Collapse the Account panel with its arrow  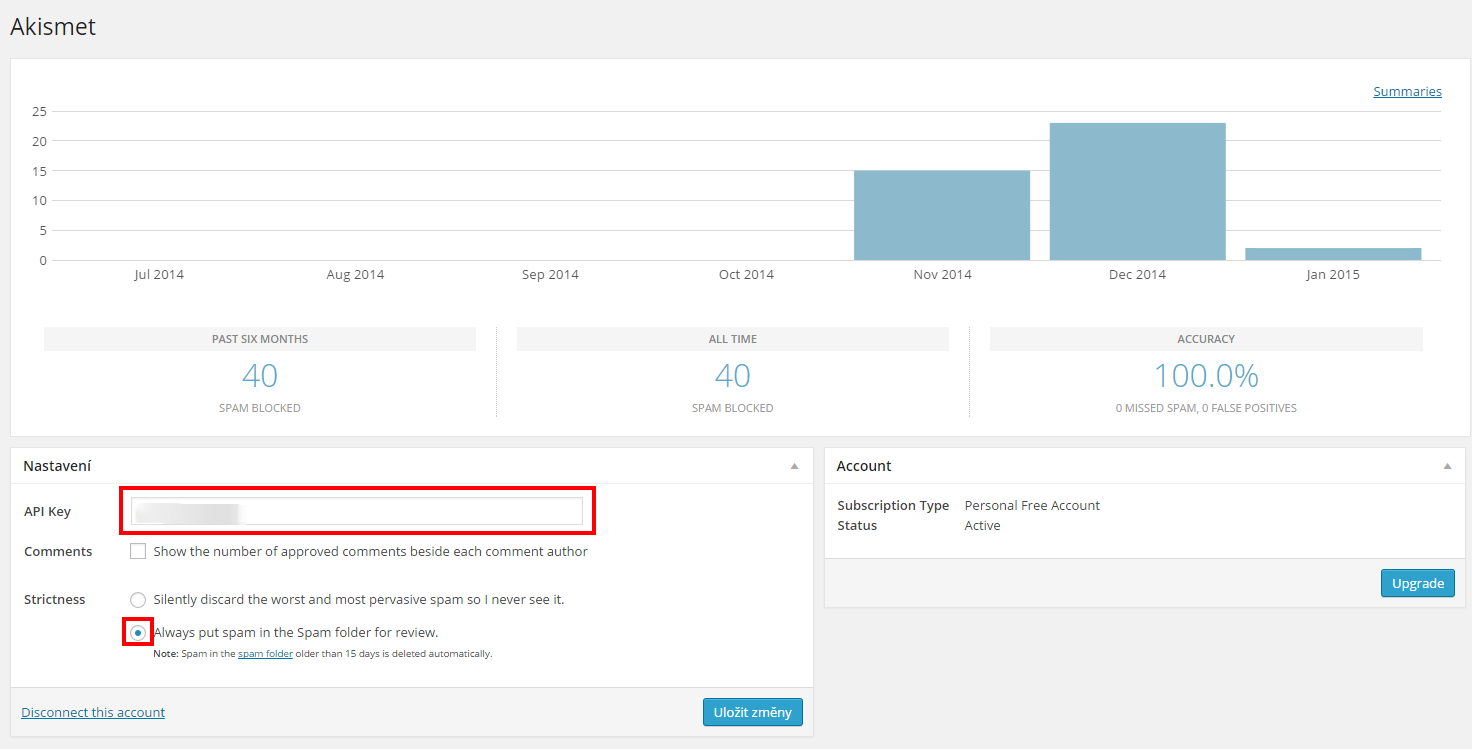(1447, 466)
